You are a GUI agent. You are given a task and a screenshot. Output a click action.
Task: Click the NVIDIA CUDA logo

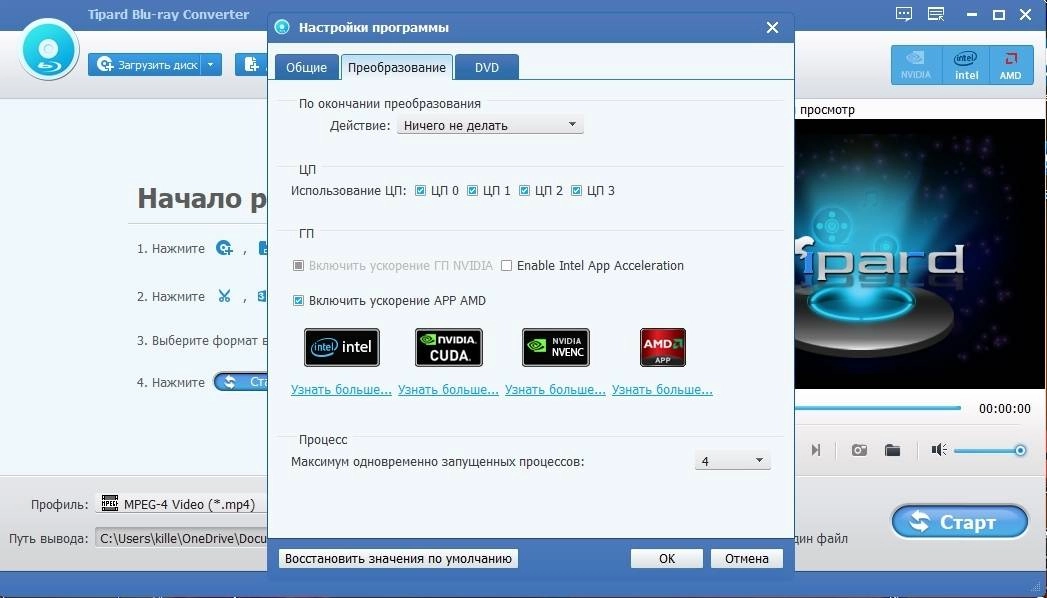coord(449,347)
